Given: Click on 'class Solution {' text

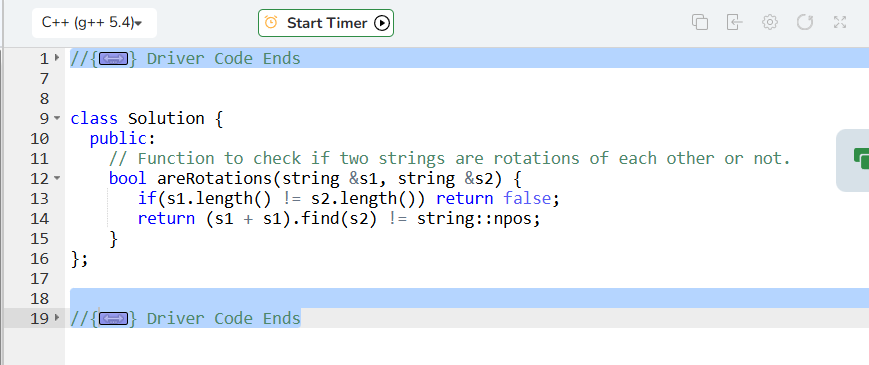Looking at the screenshot, I should tap(146, 119).
